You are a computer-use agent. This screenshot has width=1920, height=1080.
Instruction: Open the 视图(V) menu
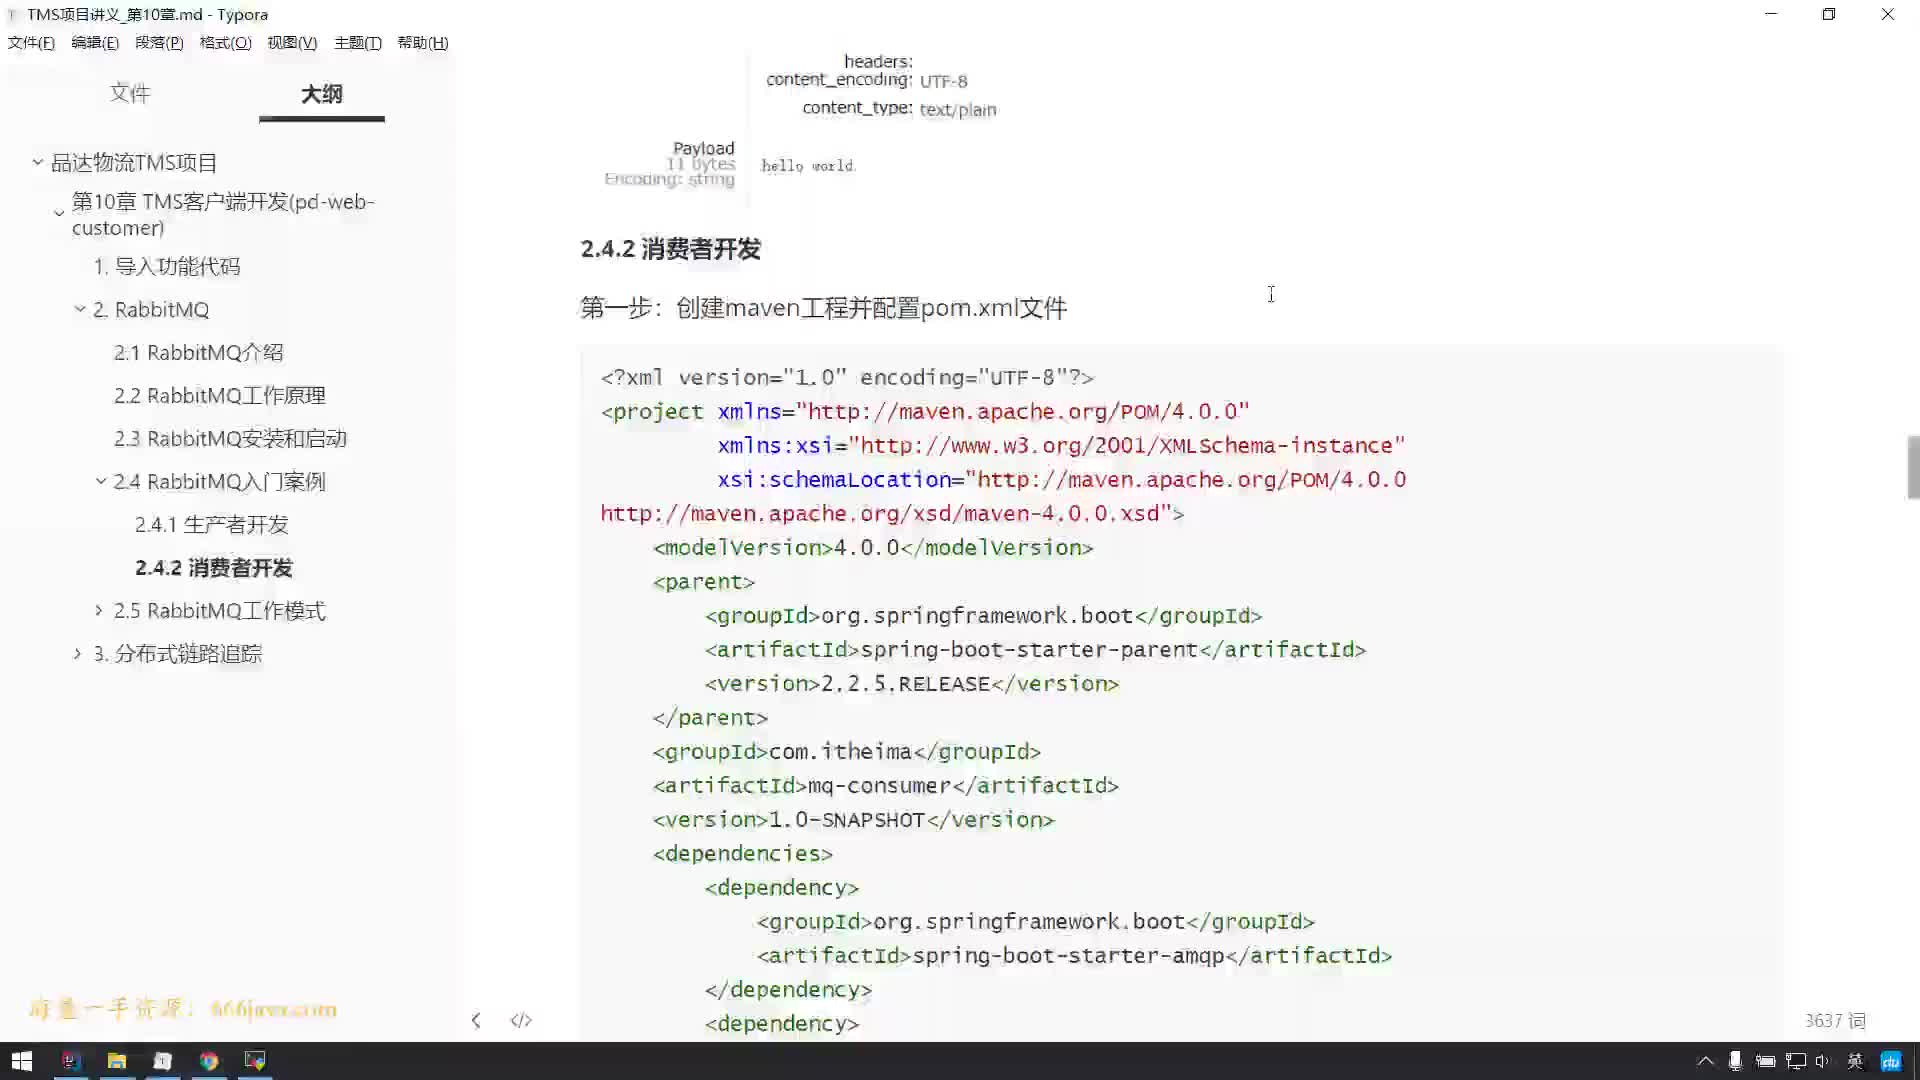point(292,43)
